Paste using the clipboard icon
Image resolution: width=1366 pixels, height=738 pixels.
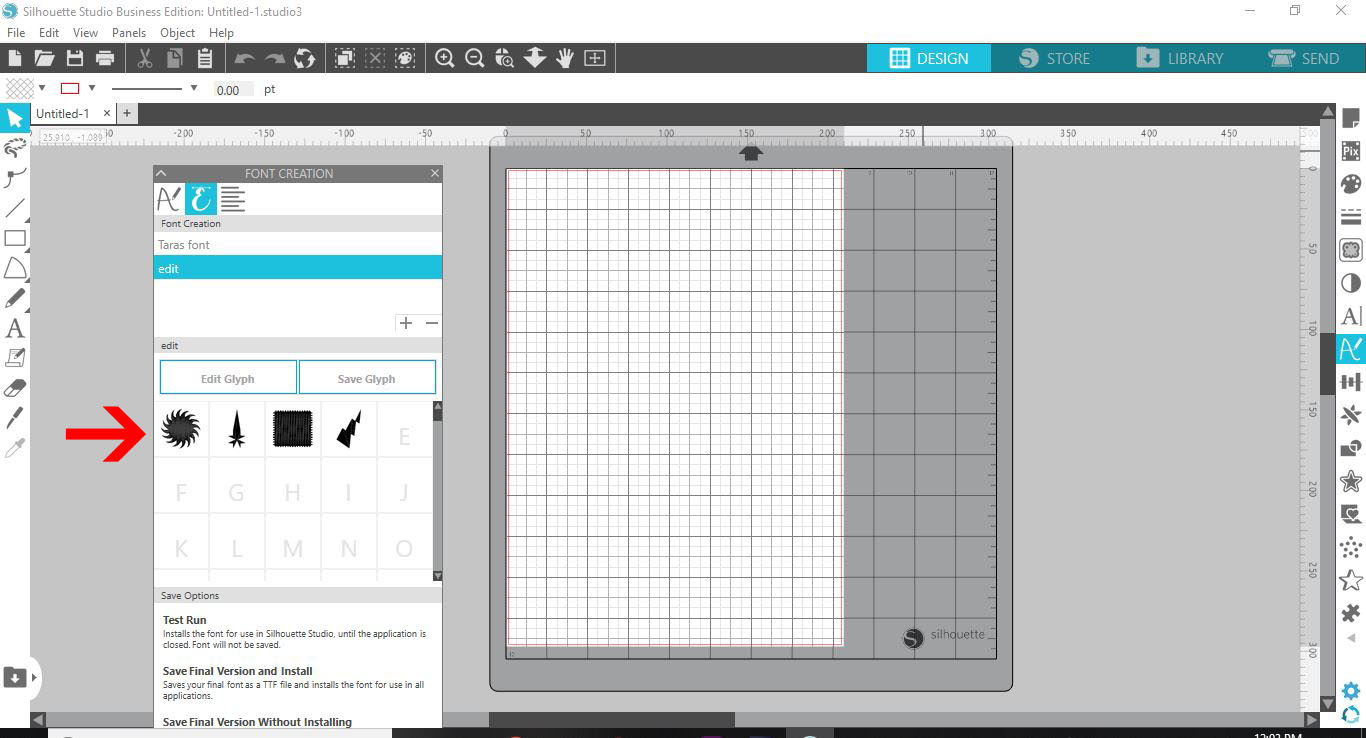pyautogui.click(x=204, y=58)
